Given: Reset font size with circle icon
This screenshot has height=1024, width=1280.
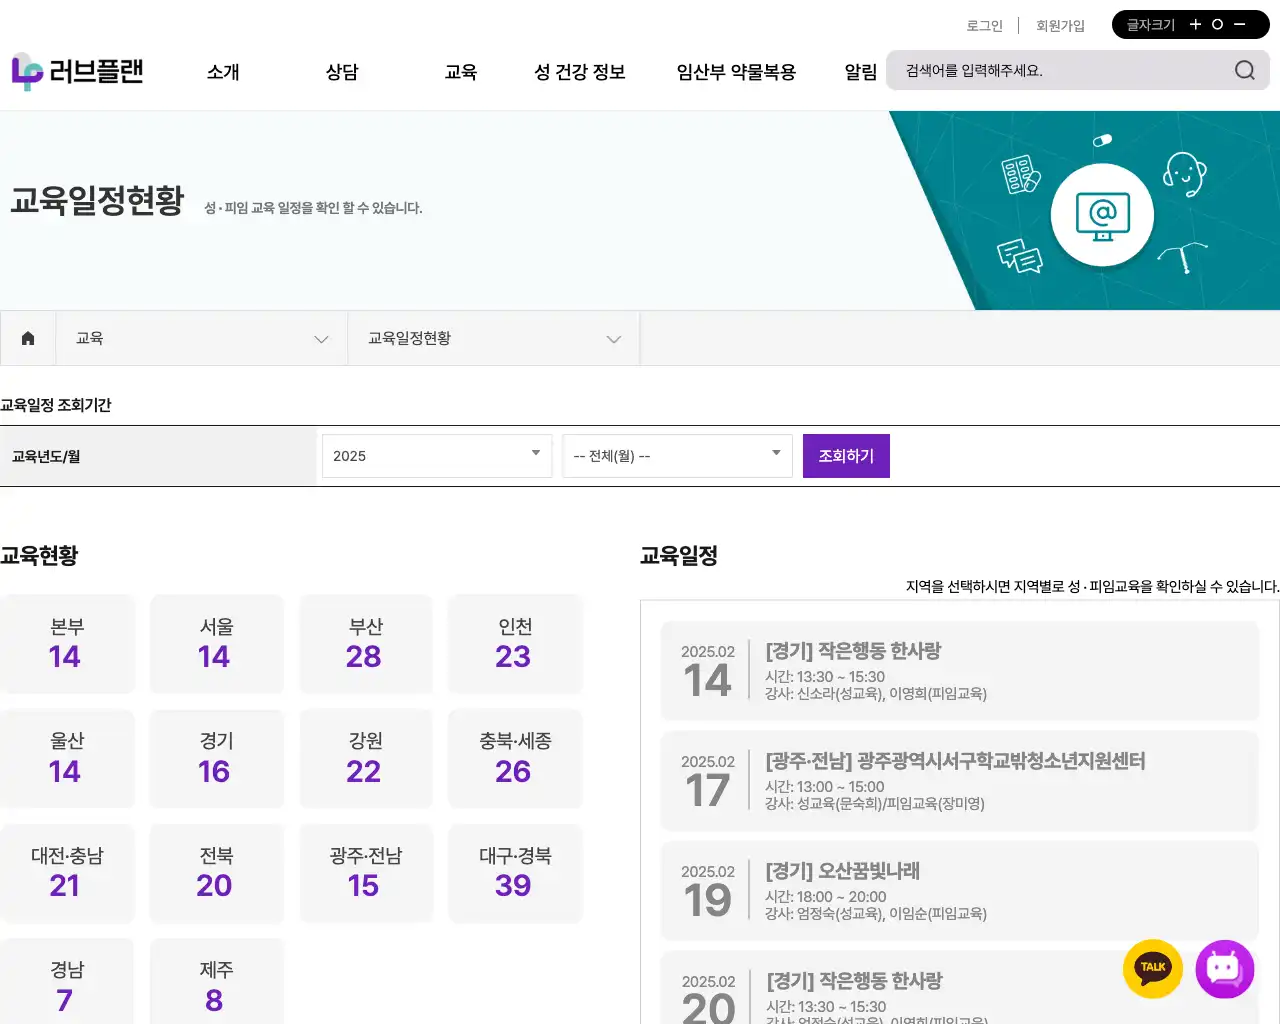Looking at the screenshot, I should (1217, 25).
